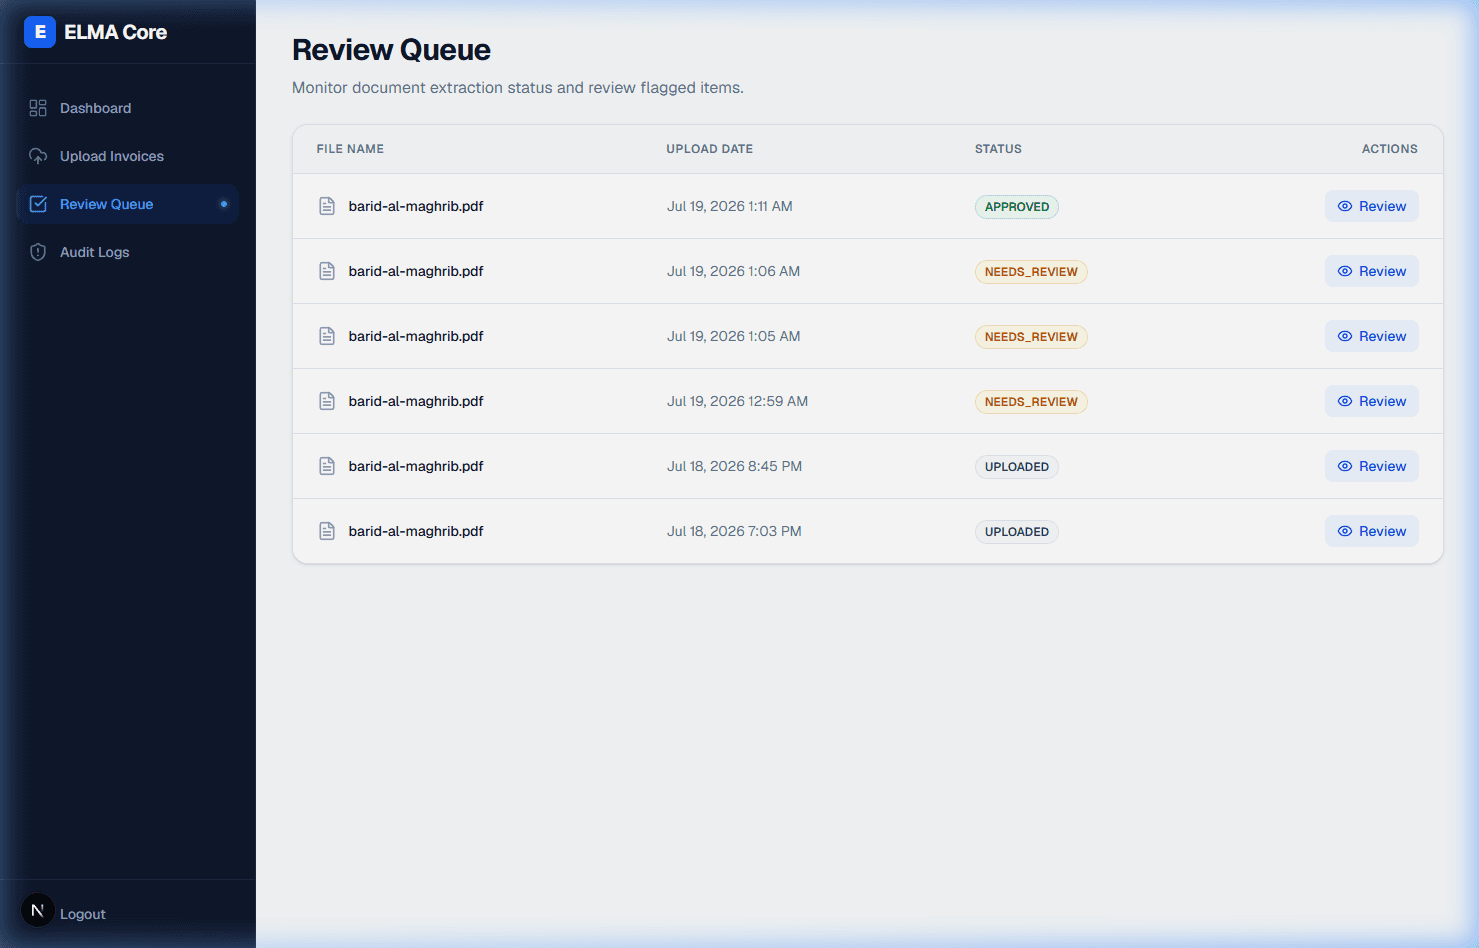Click the UPLOADED badge of the 7:03 PM row
The height and width of the screenshot is (948, 1479).
tap(1017, 532)
